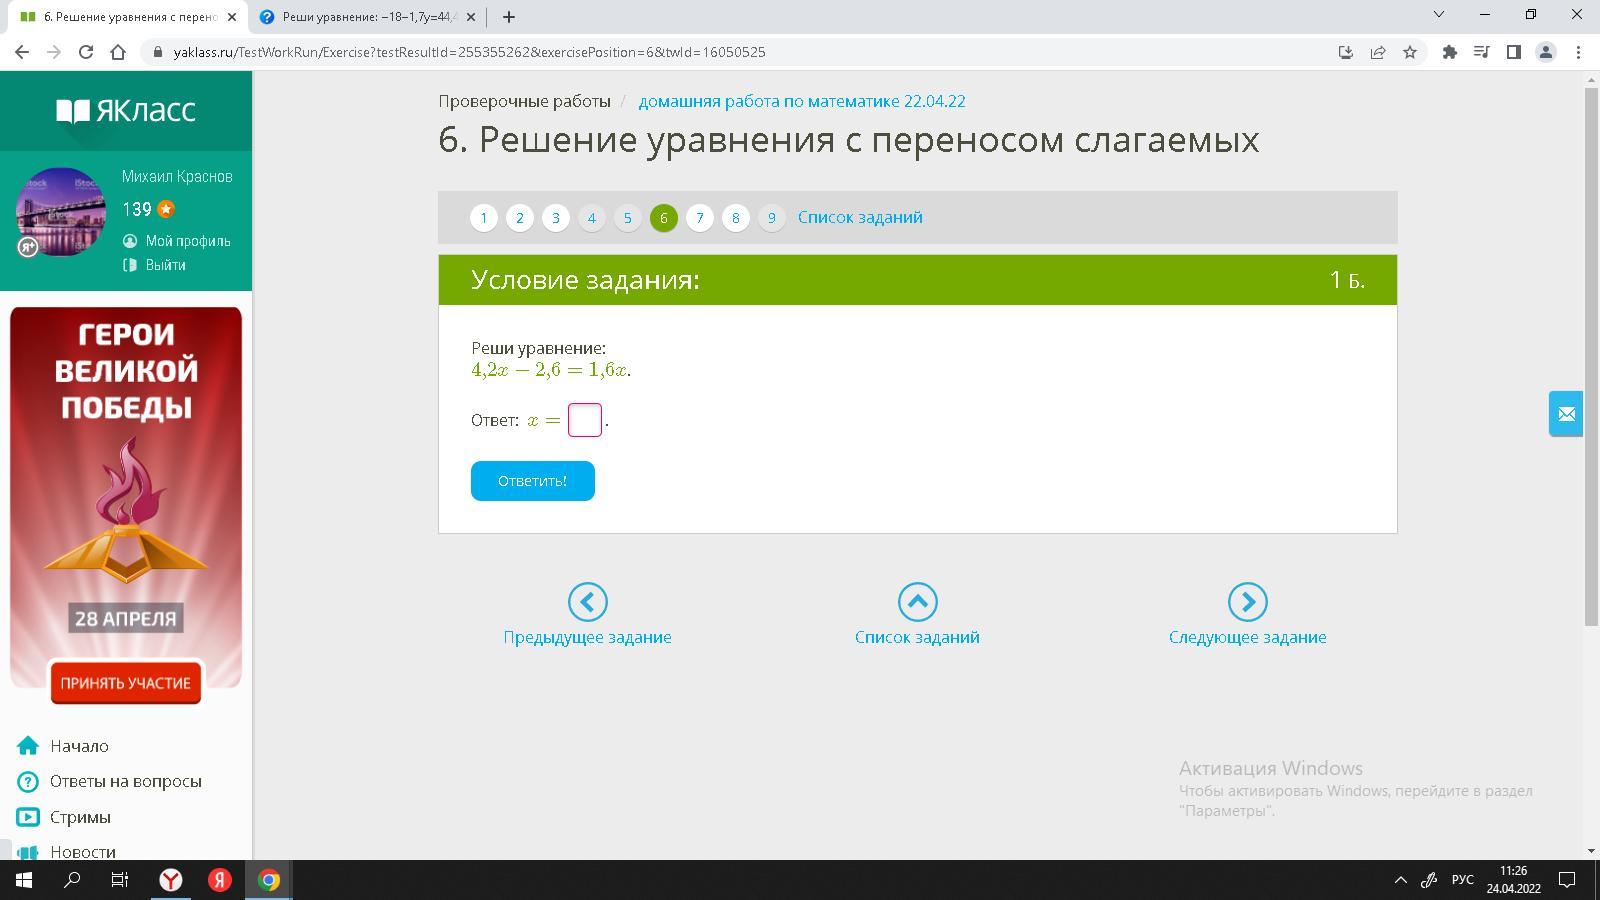Open Chrome three-dot menu
The image size is (1600, 900).
[x=1579, y=52]
